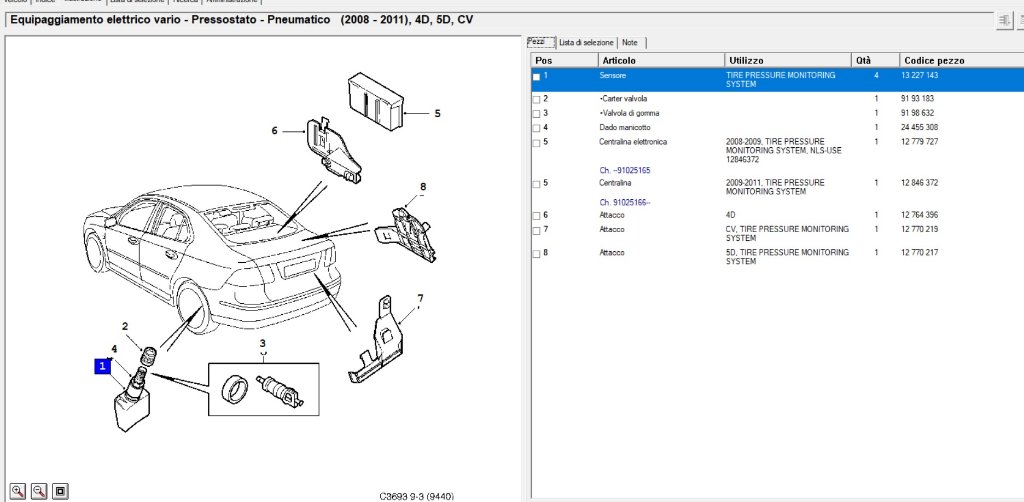Zoom in on the parts diagram
This screenshot has height=502, width=1024.
click(17, 491)
